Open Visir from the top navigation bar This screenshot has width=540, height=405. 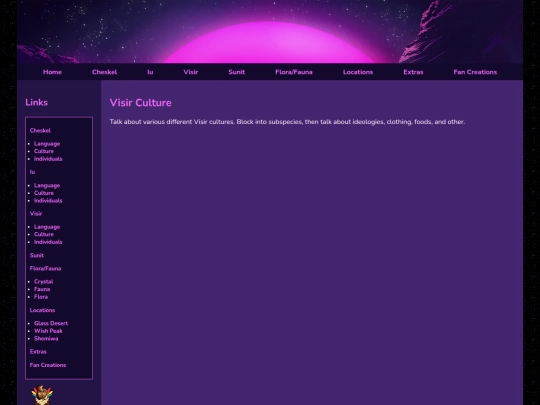(191, 72)
